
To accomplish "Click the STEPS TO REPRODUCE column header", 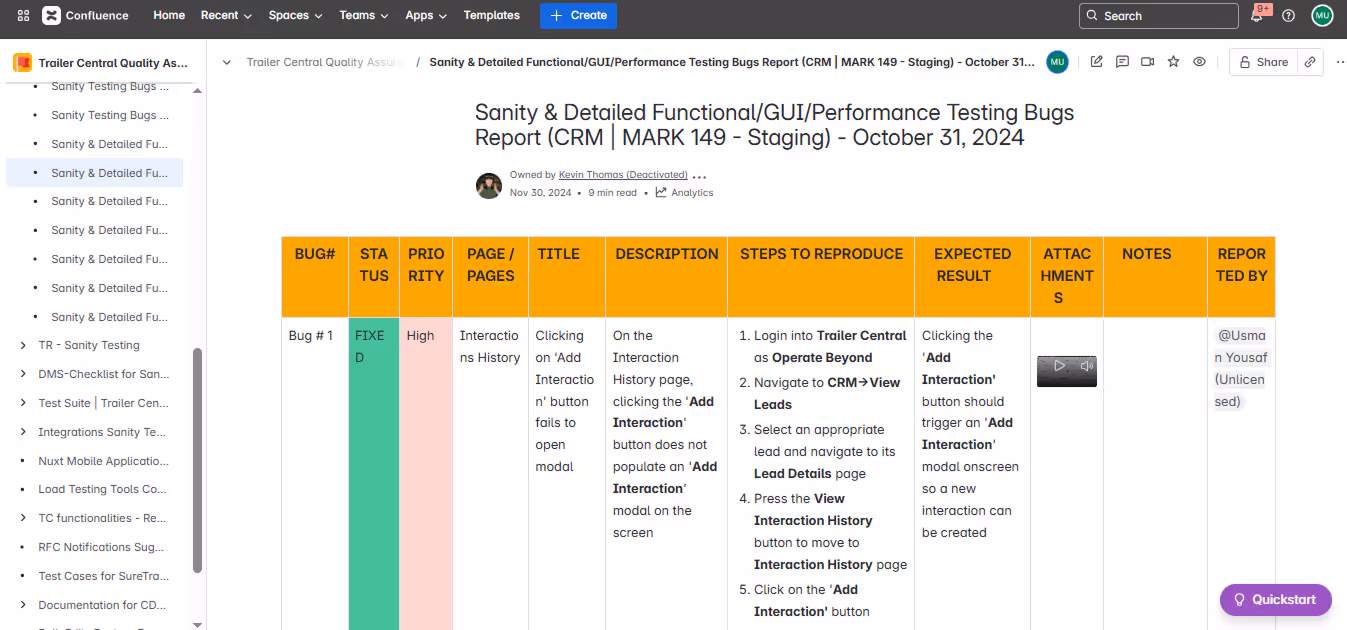I will coord(821,277).
